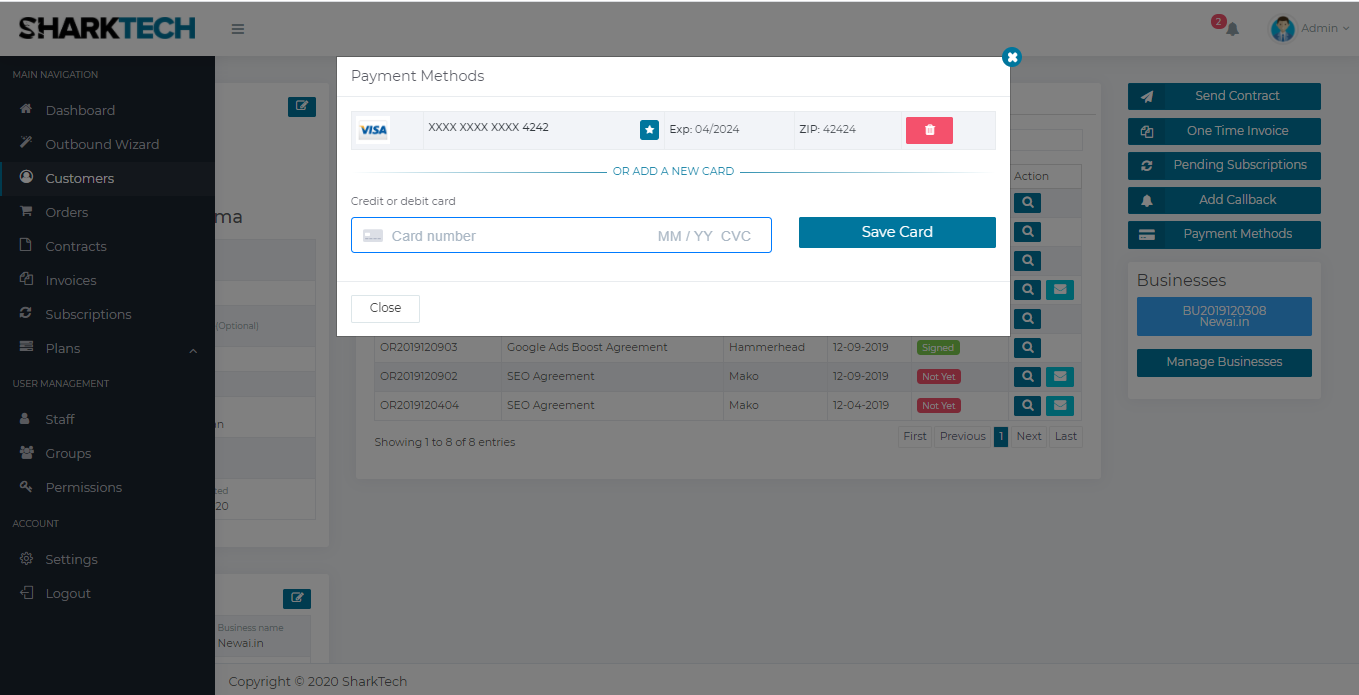Mark Visa card as default with star
Screen dimensions: 1359x695
(x=649, y=130)
